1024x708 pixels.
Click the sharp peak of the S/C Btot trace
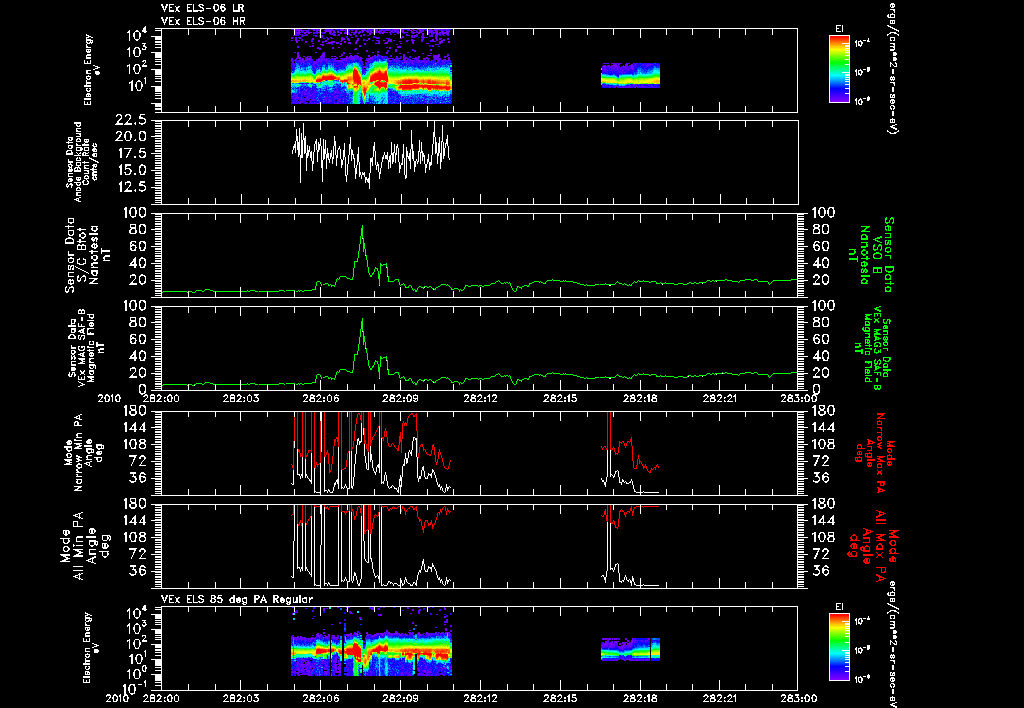pyautogui.click(x=362, y=227)
